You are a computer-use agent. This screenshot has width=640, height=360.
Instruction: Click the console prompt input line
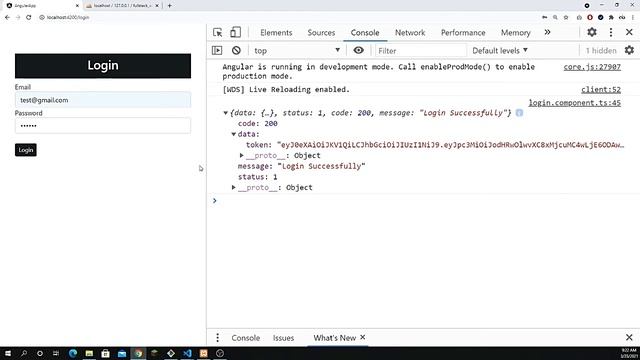tap(423, 200)
